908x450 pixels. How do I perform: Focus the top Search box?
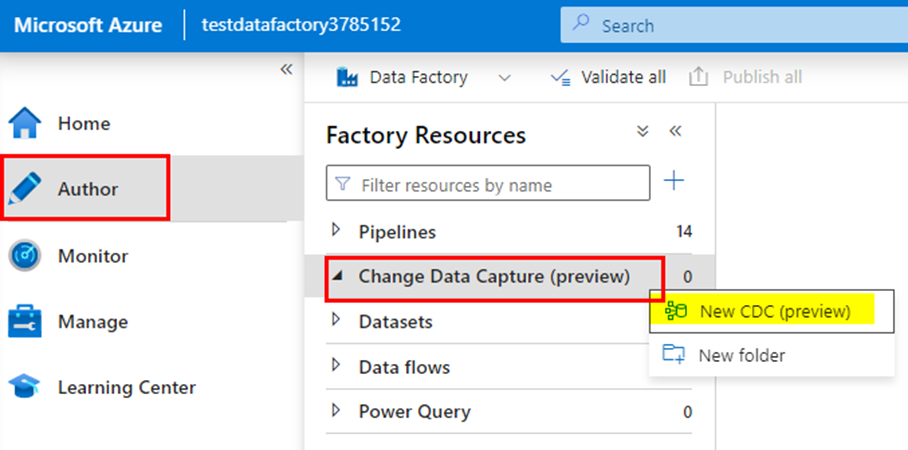(734, 25)
